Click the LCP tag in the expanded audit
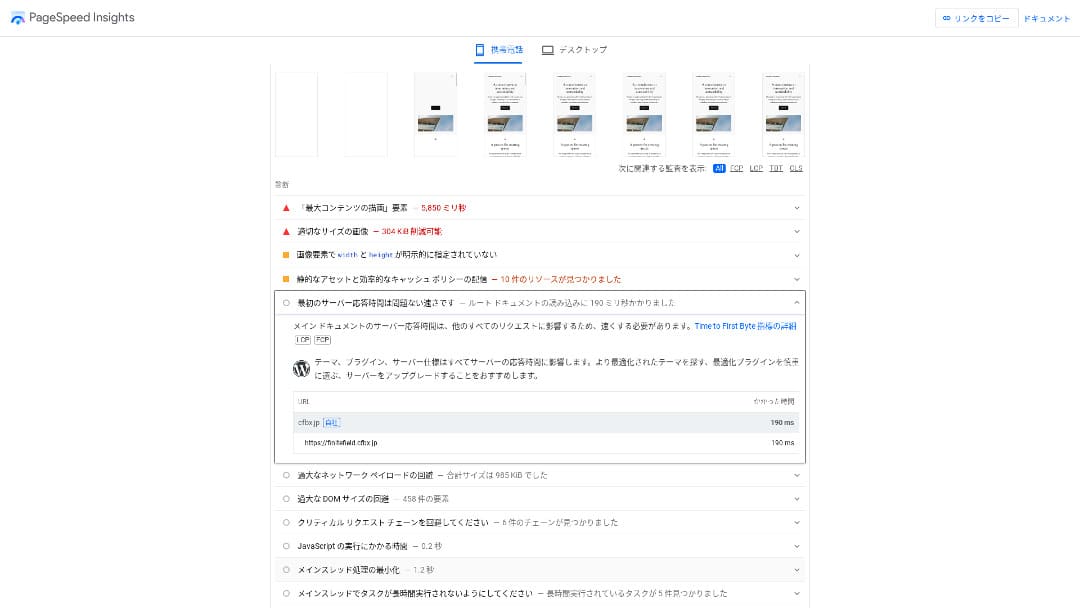This screenshot has width=1080, height=608. [302, 340]
